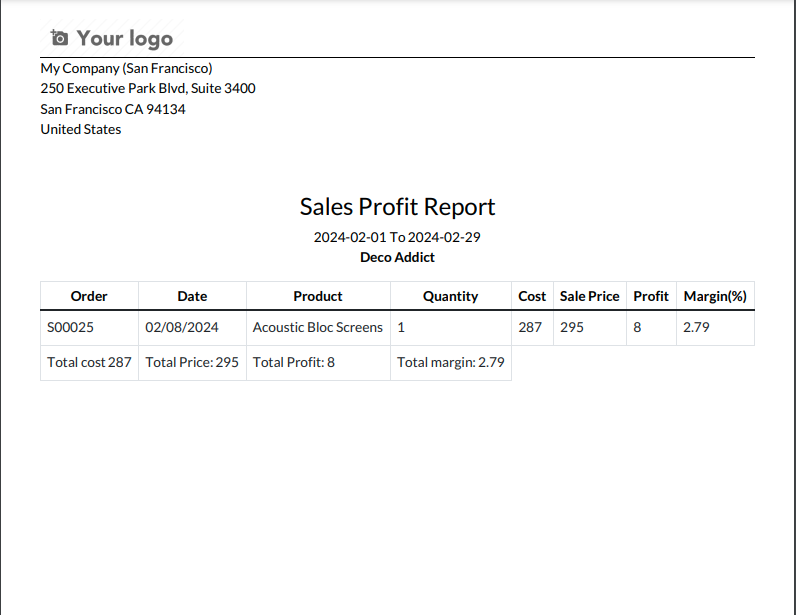This screenshot has width=796, height=615.
Task: Click the Sales Profit Report title
Action: 397,207
